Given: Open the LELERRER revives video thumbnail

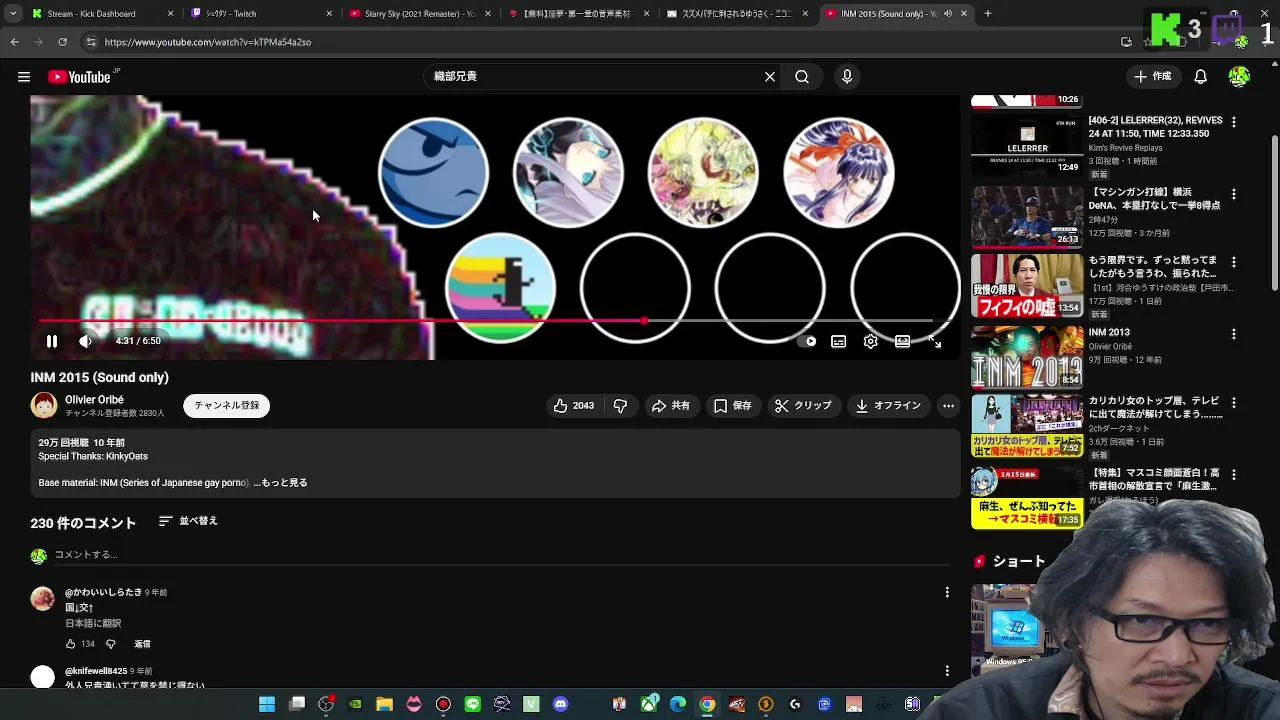Looking at the screenshot, I should pos(1027,145).
